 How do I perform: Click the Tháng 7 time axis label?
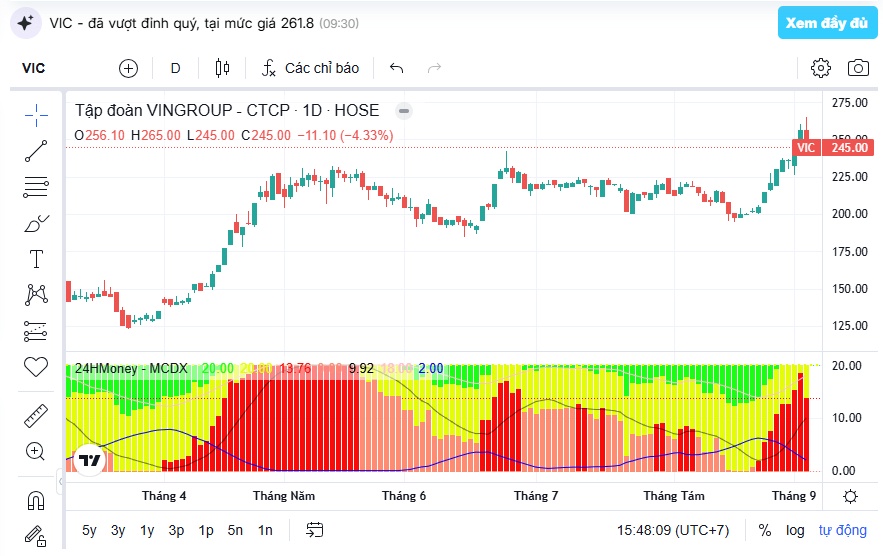click(536, 496)
